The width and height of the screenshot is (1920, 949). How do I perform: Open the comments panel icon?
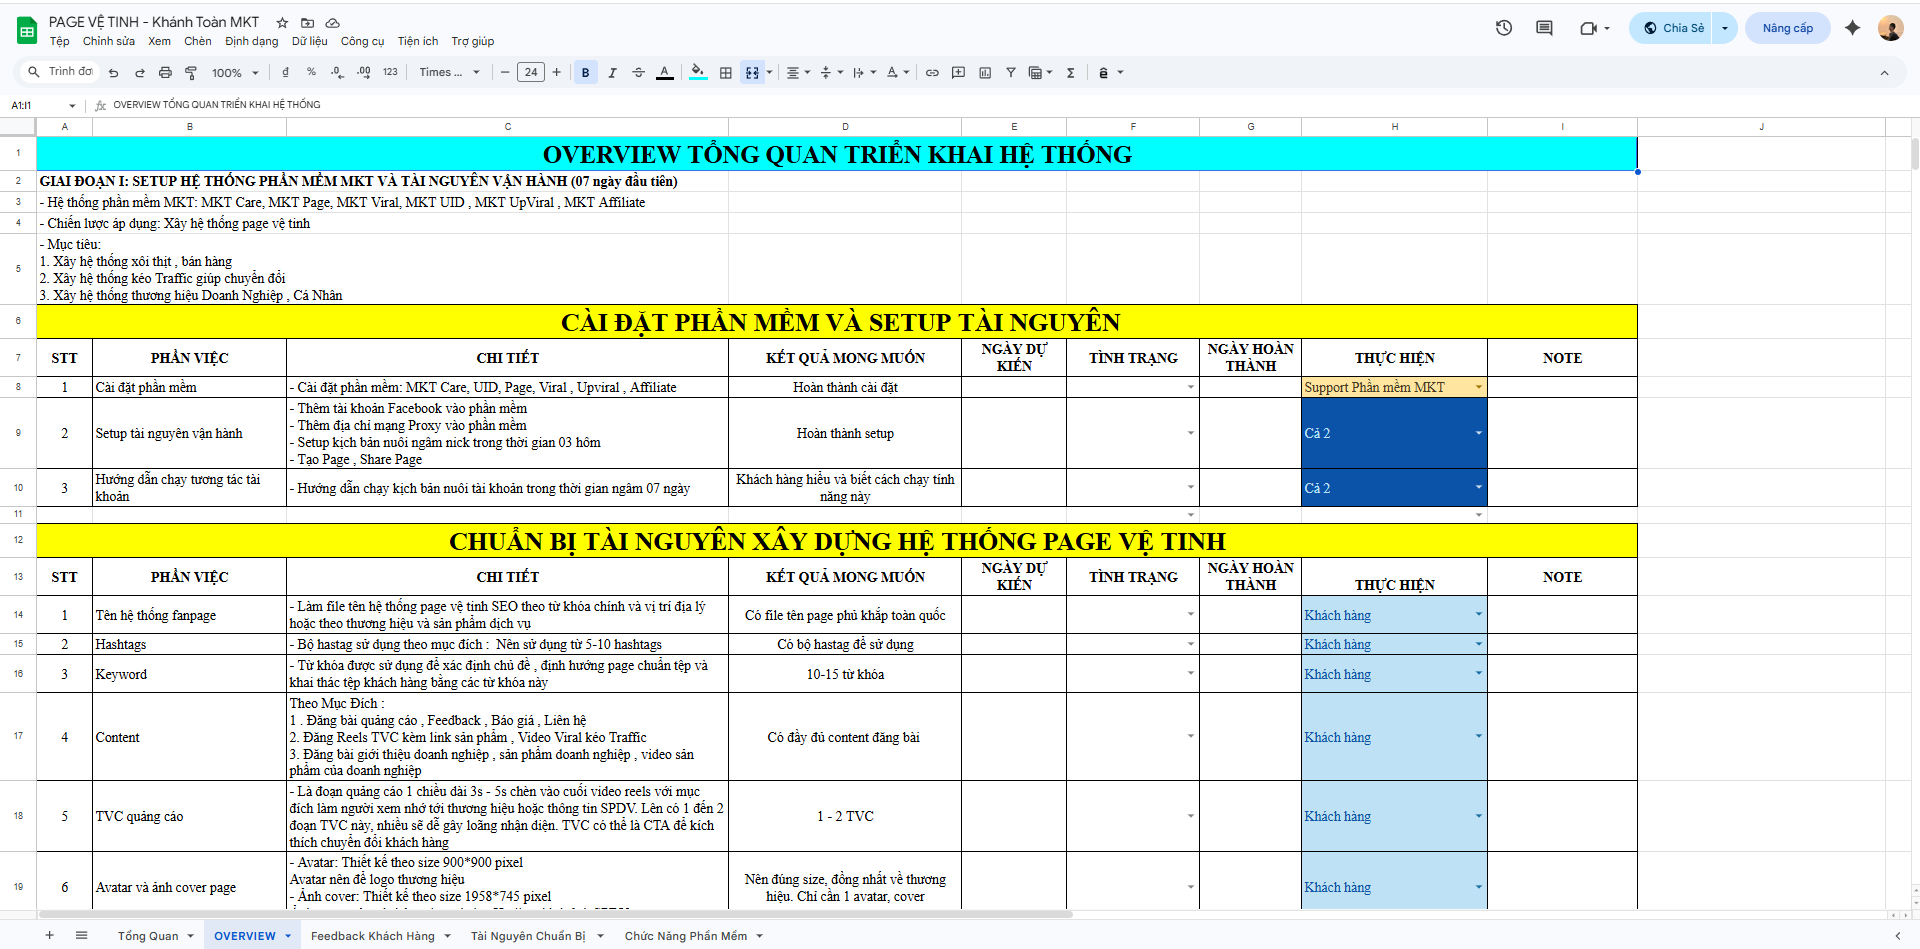1544,28
